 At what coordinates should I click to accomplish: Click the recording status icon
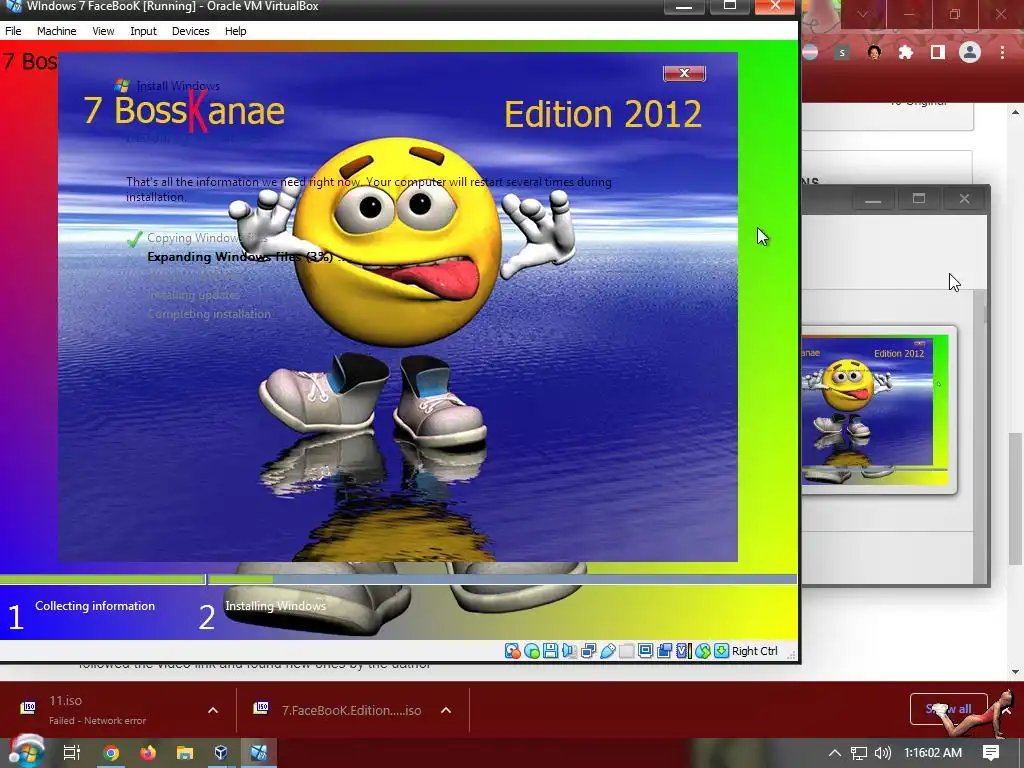pyautogui.click(x=664, y=651)
